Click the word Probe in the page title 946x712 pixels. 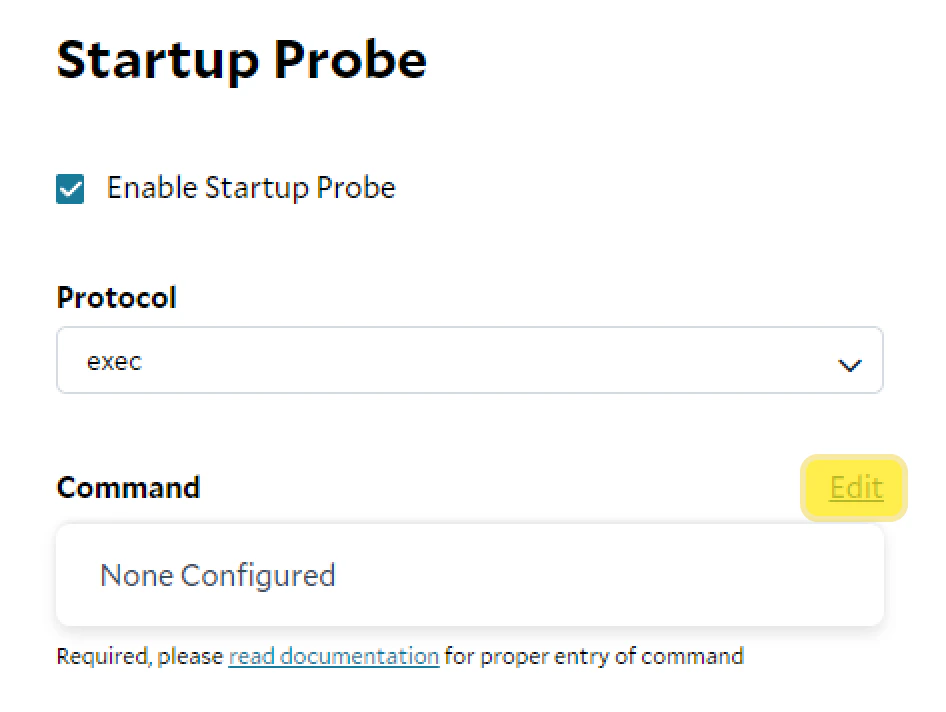350,60
